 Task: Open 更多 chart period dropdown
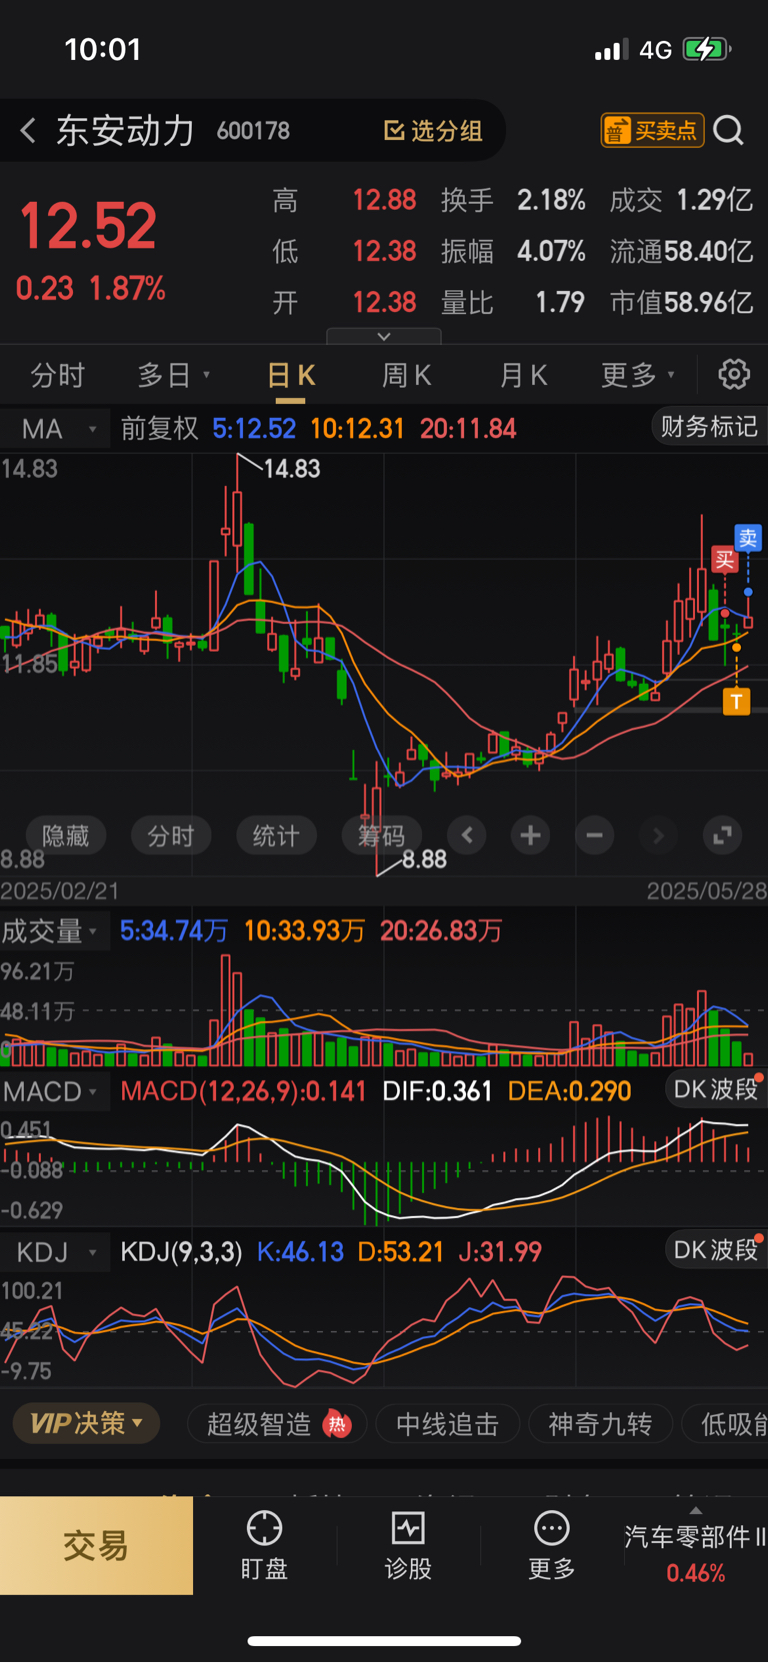pyautogui.click(x=638, y=375)
